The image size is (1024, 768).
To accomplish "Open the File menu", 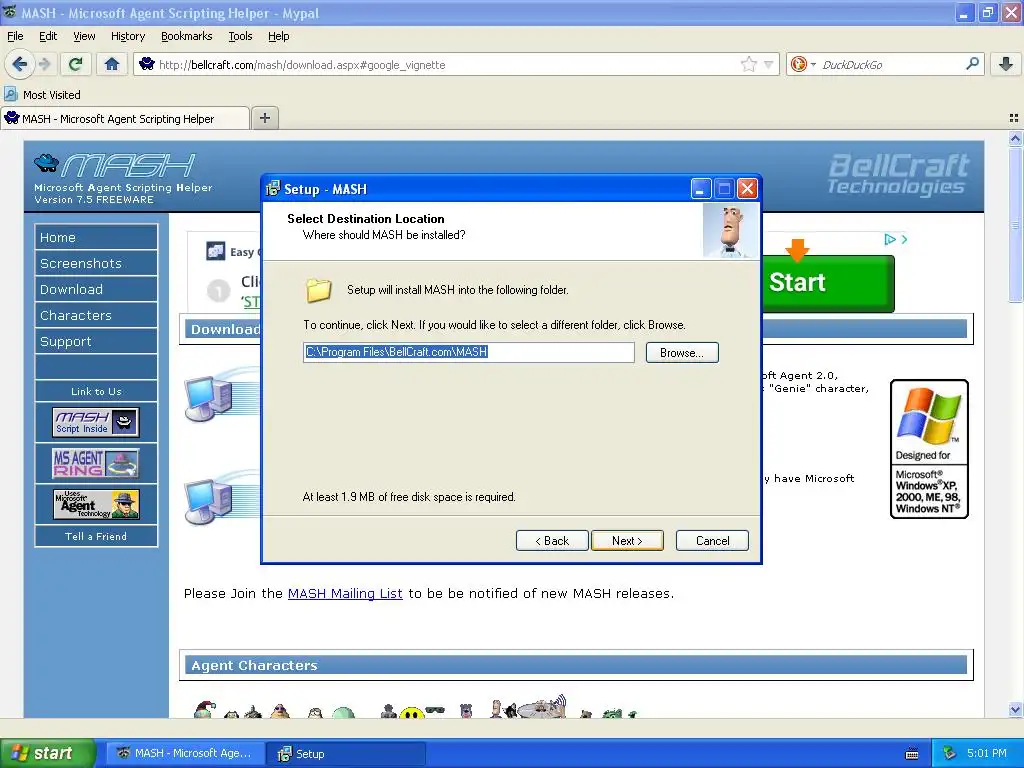I will coord(15,36).
